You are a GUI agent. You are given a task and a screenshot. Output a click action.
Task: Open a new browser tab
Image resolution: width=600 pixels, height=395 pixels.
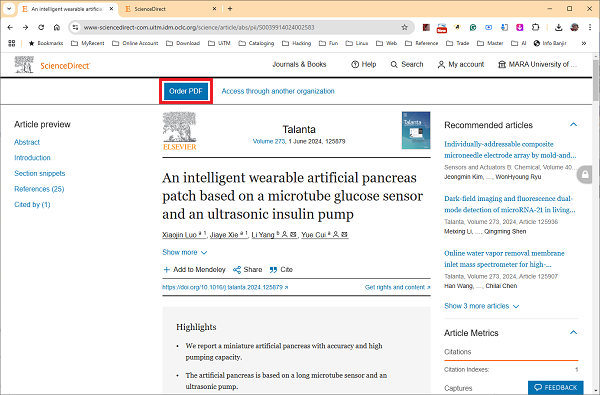point(230,8)
